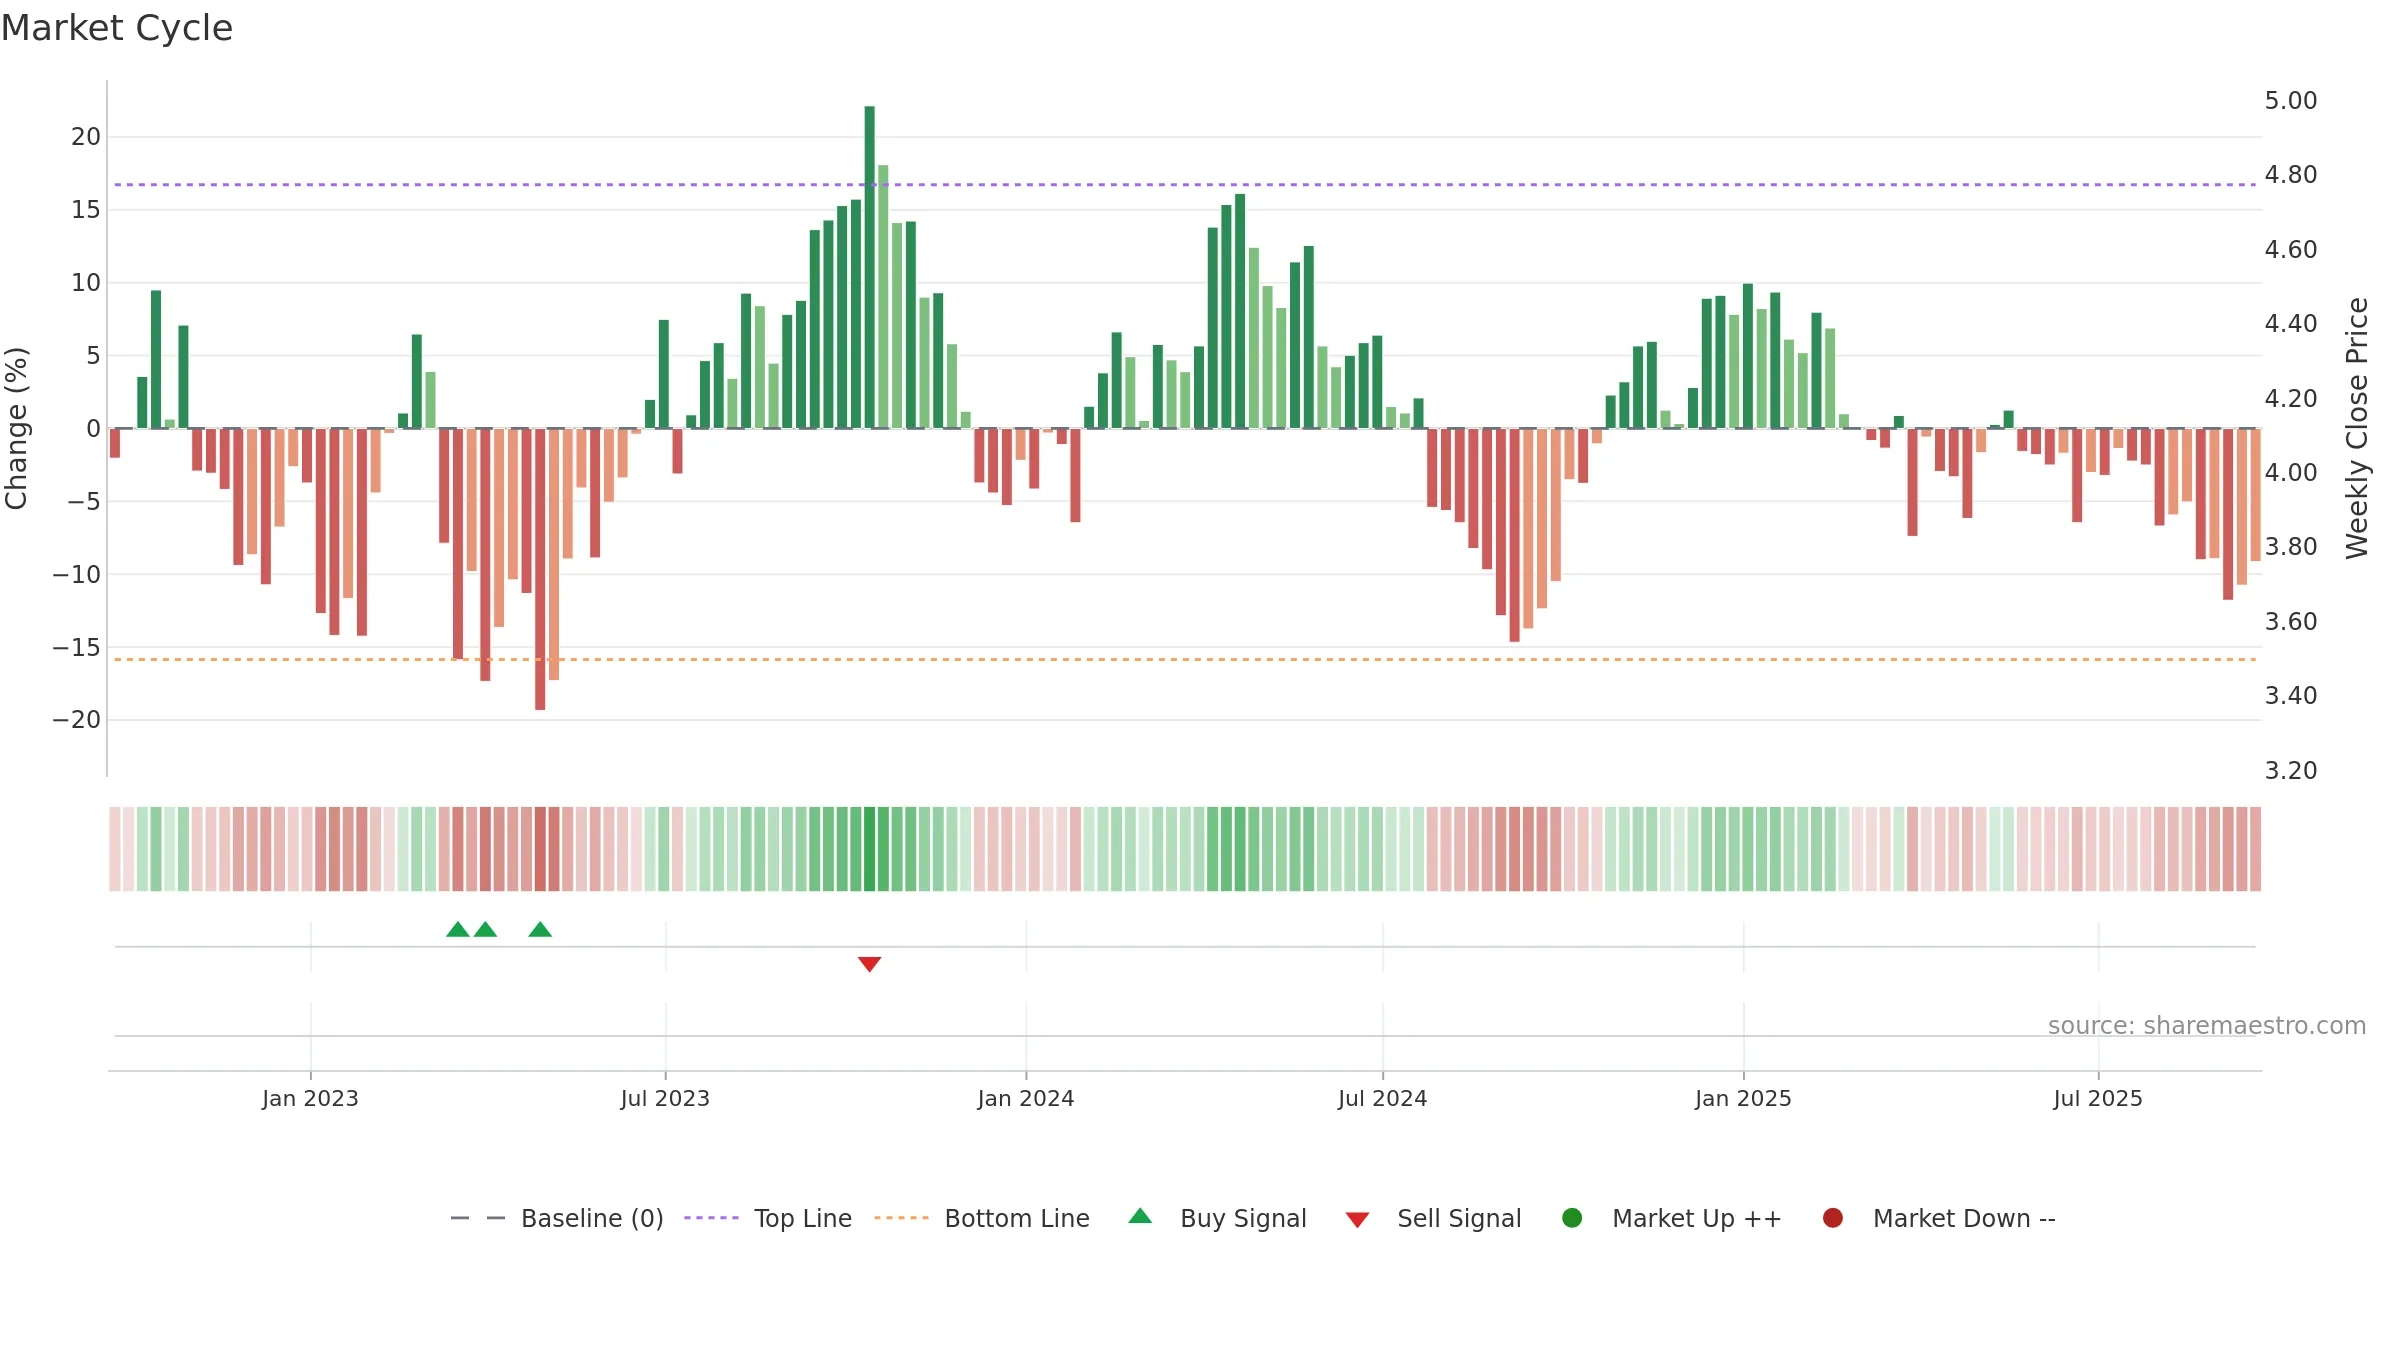Click the Weekly Close Price axis title
Viewport: 2400px width, 1350px height.
[2357, 428]
